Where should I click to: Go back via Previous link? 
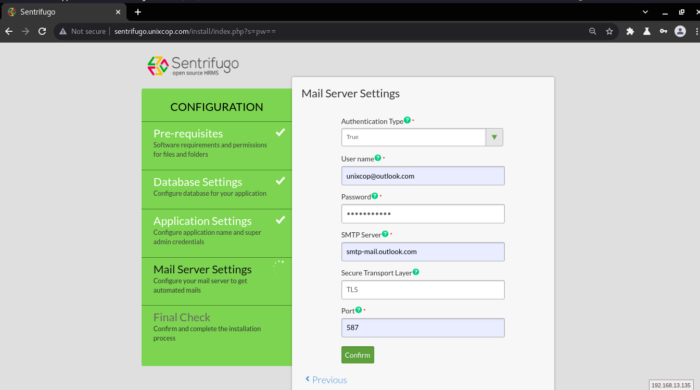326,380
